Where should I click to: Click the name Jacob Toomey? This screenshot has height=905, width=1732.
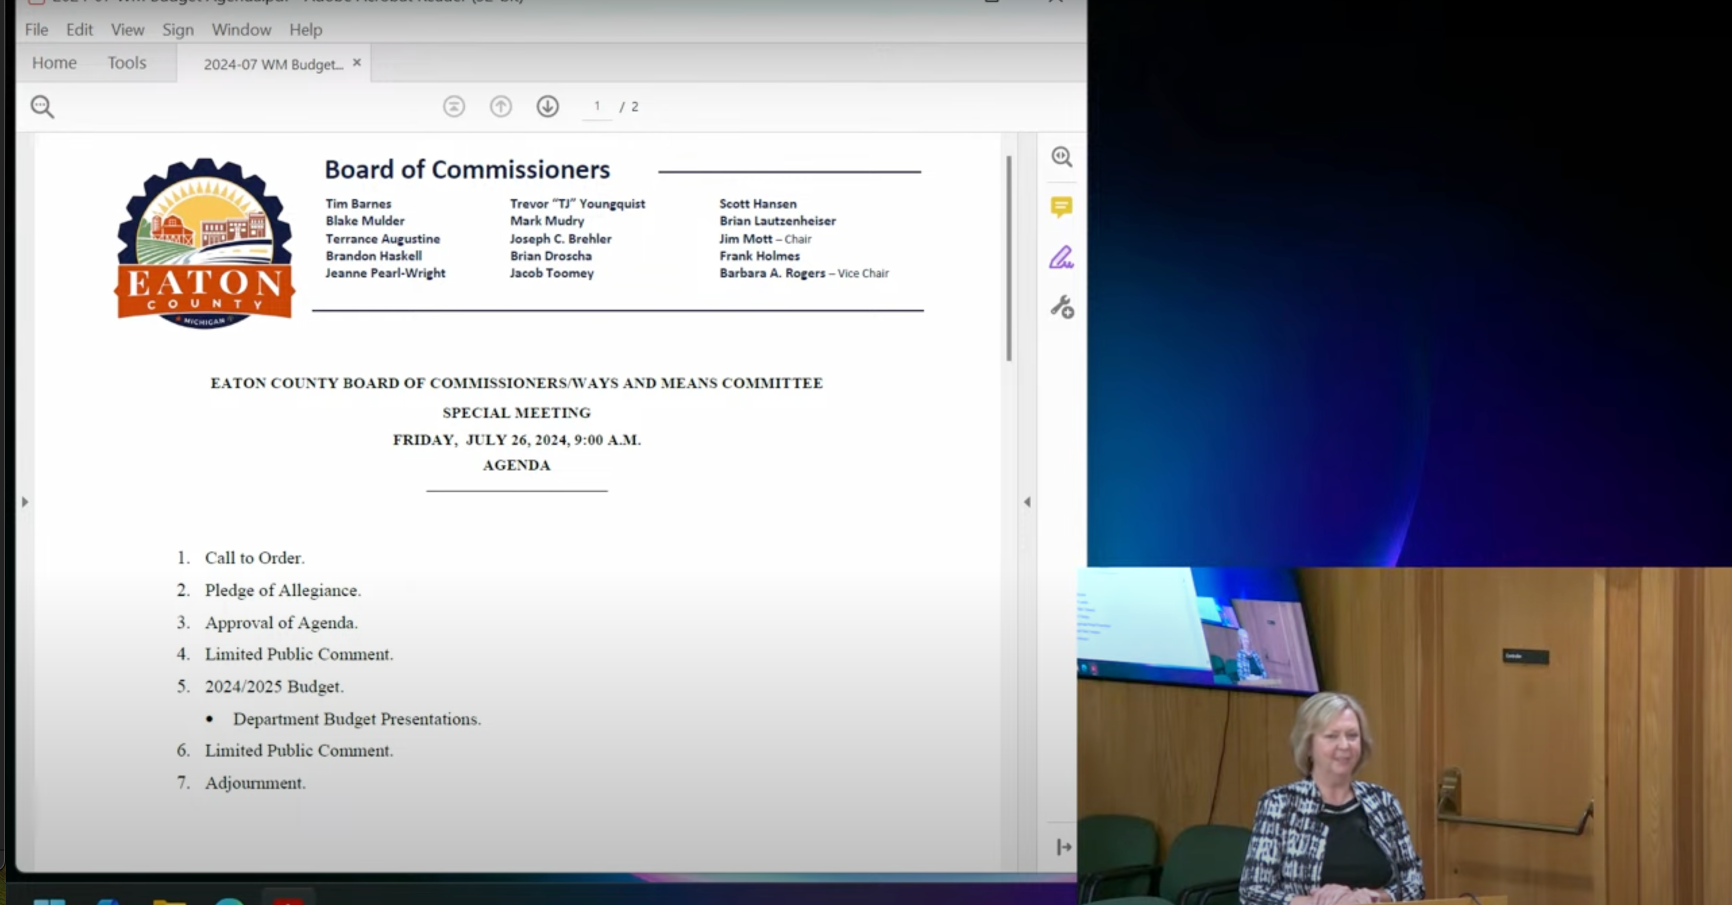point(552,273)
